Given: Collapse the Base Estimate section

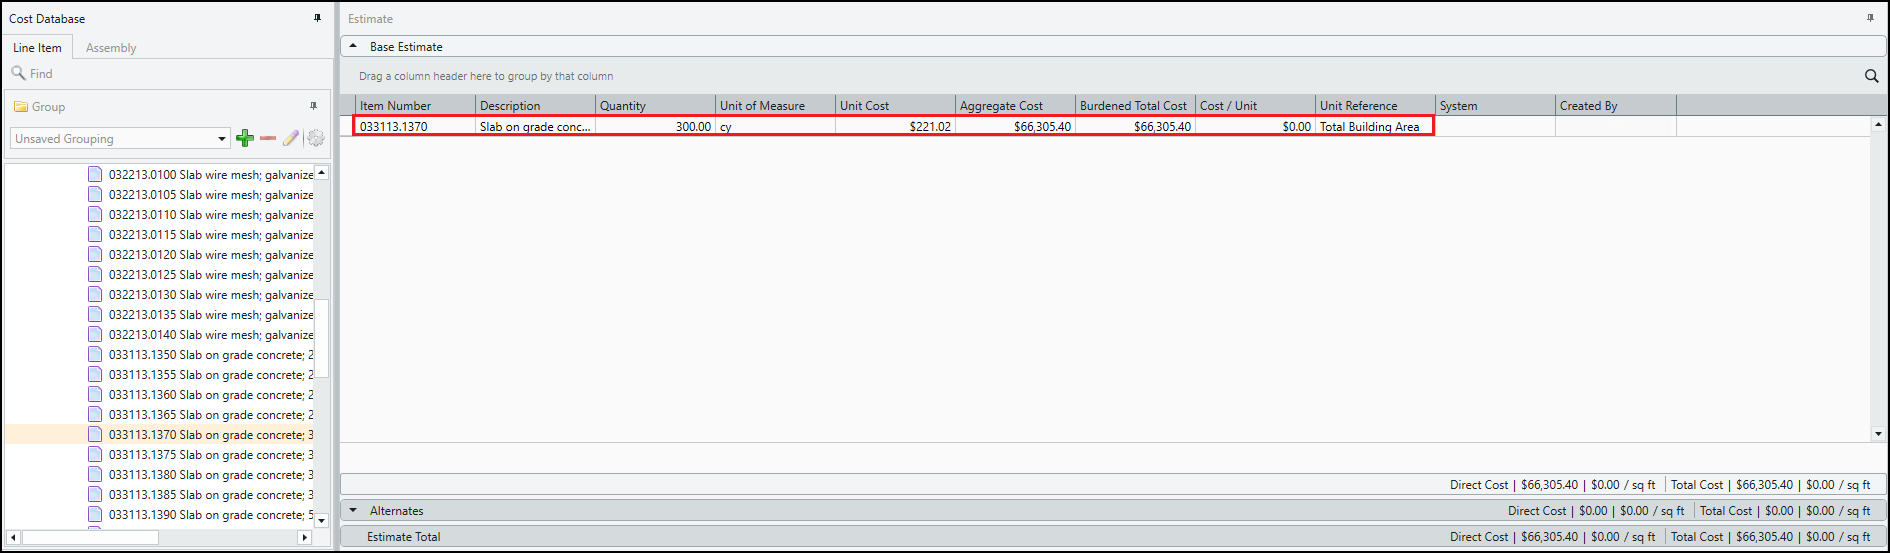Looking at the screenshot, I should [353, 46].
